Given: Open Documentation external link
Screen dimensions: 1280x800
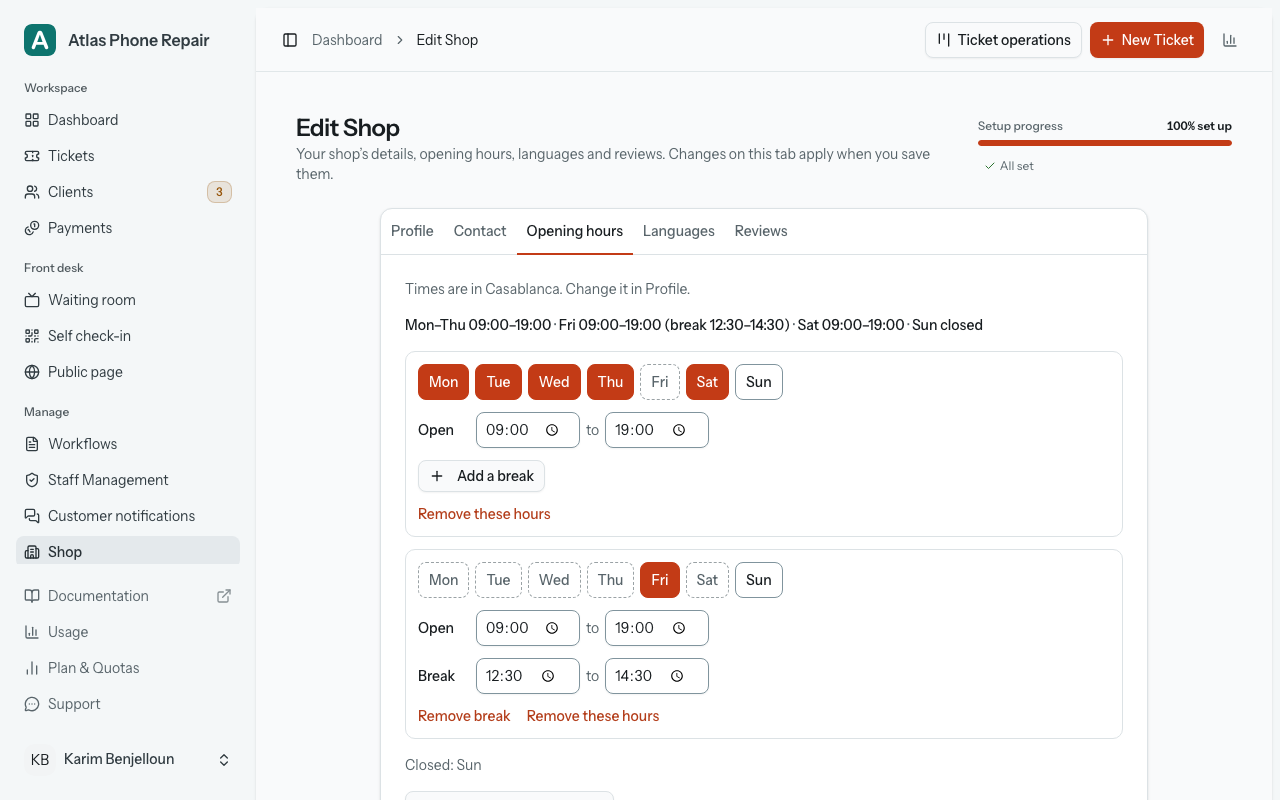Looking at the screenshot, I should [128, 596].
